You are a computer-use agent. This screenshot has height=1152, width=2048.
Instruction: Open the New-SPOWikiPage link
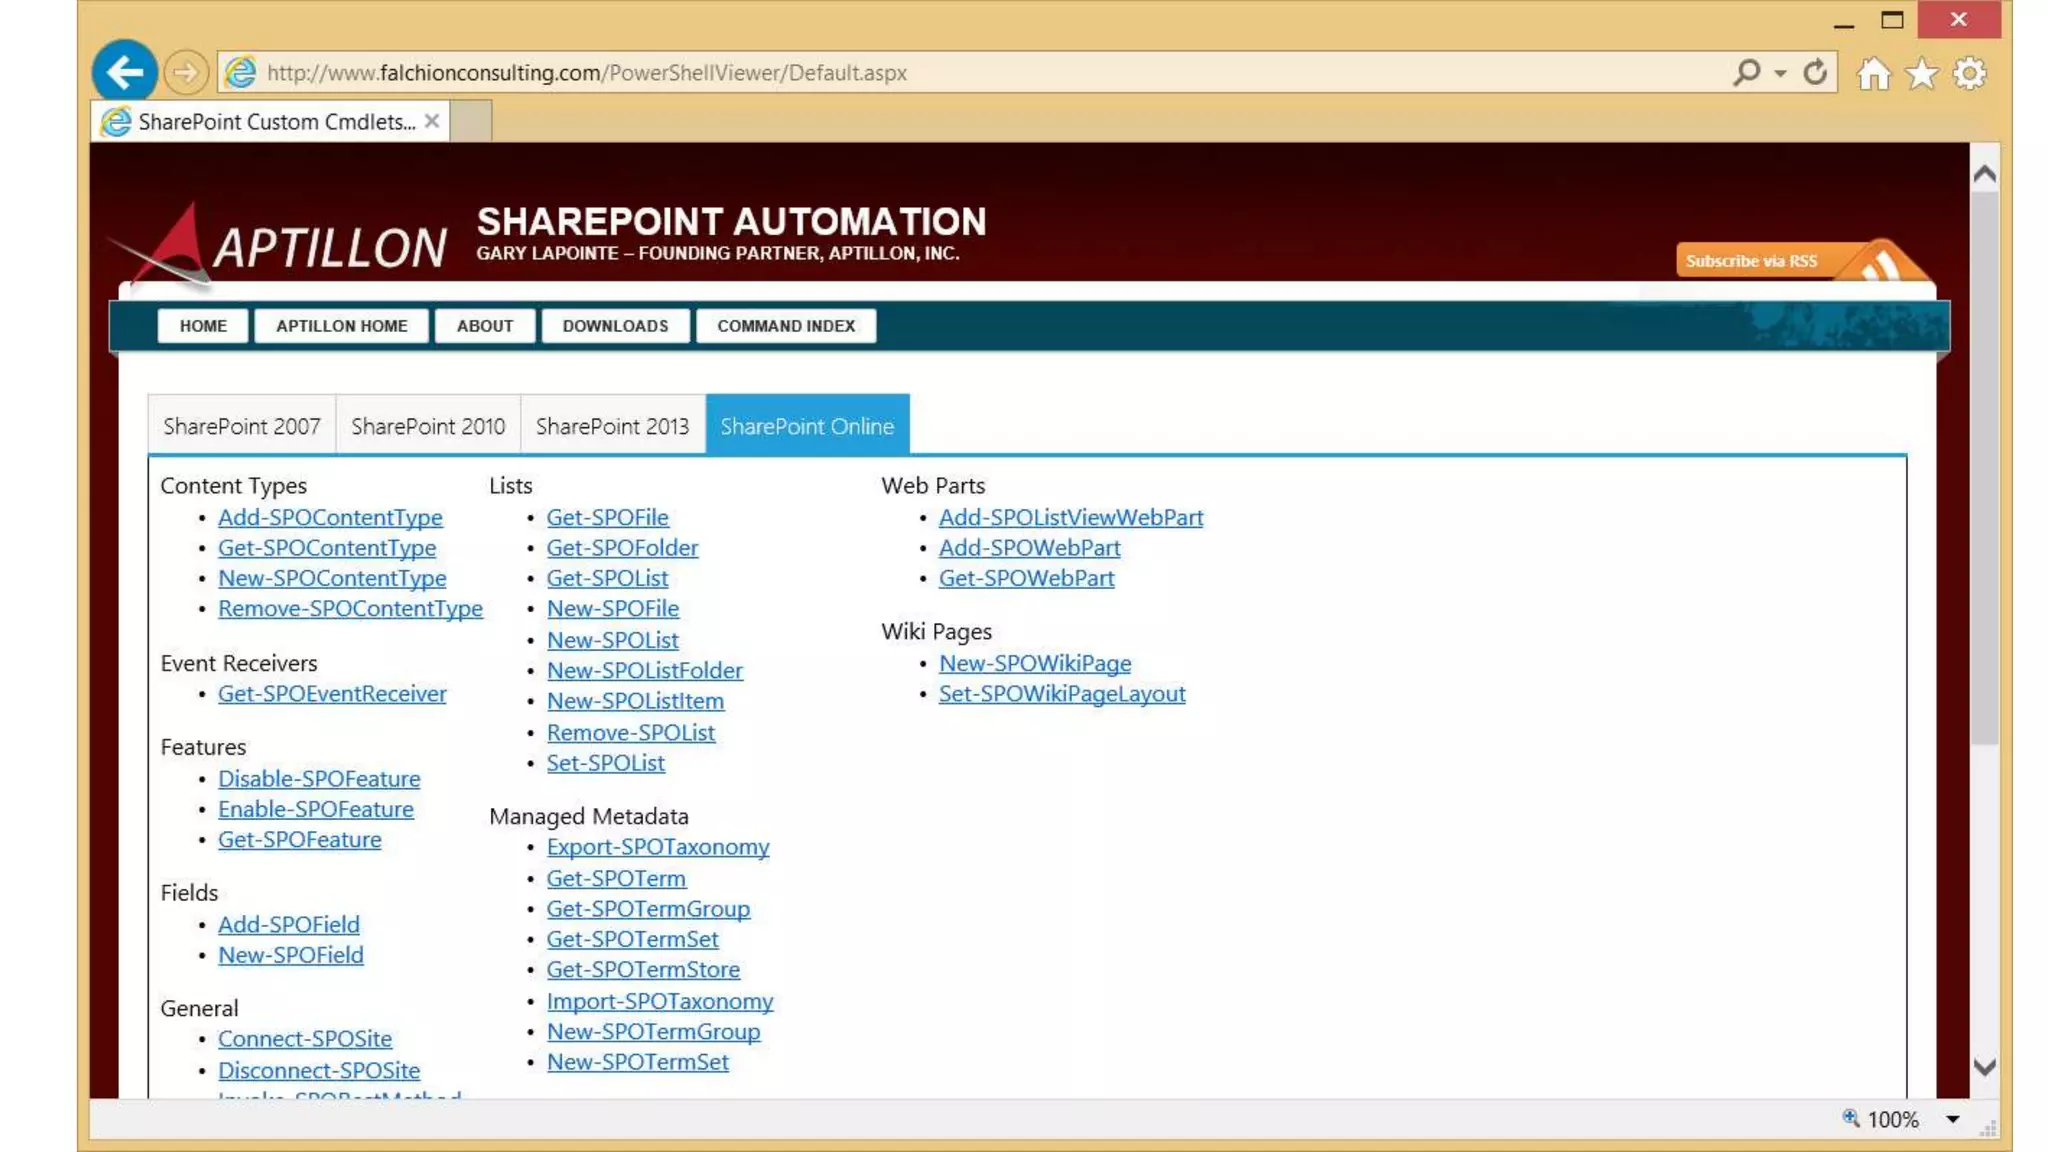coord(1035,663)
